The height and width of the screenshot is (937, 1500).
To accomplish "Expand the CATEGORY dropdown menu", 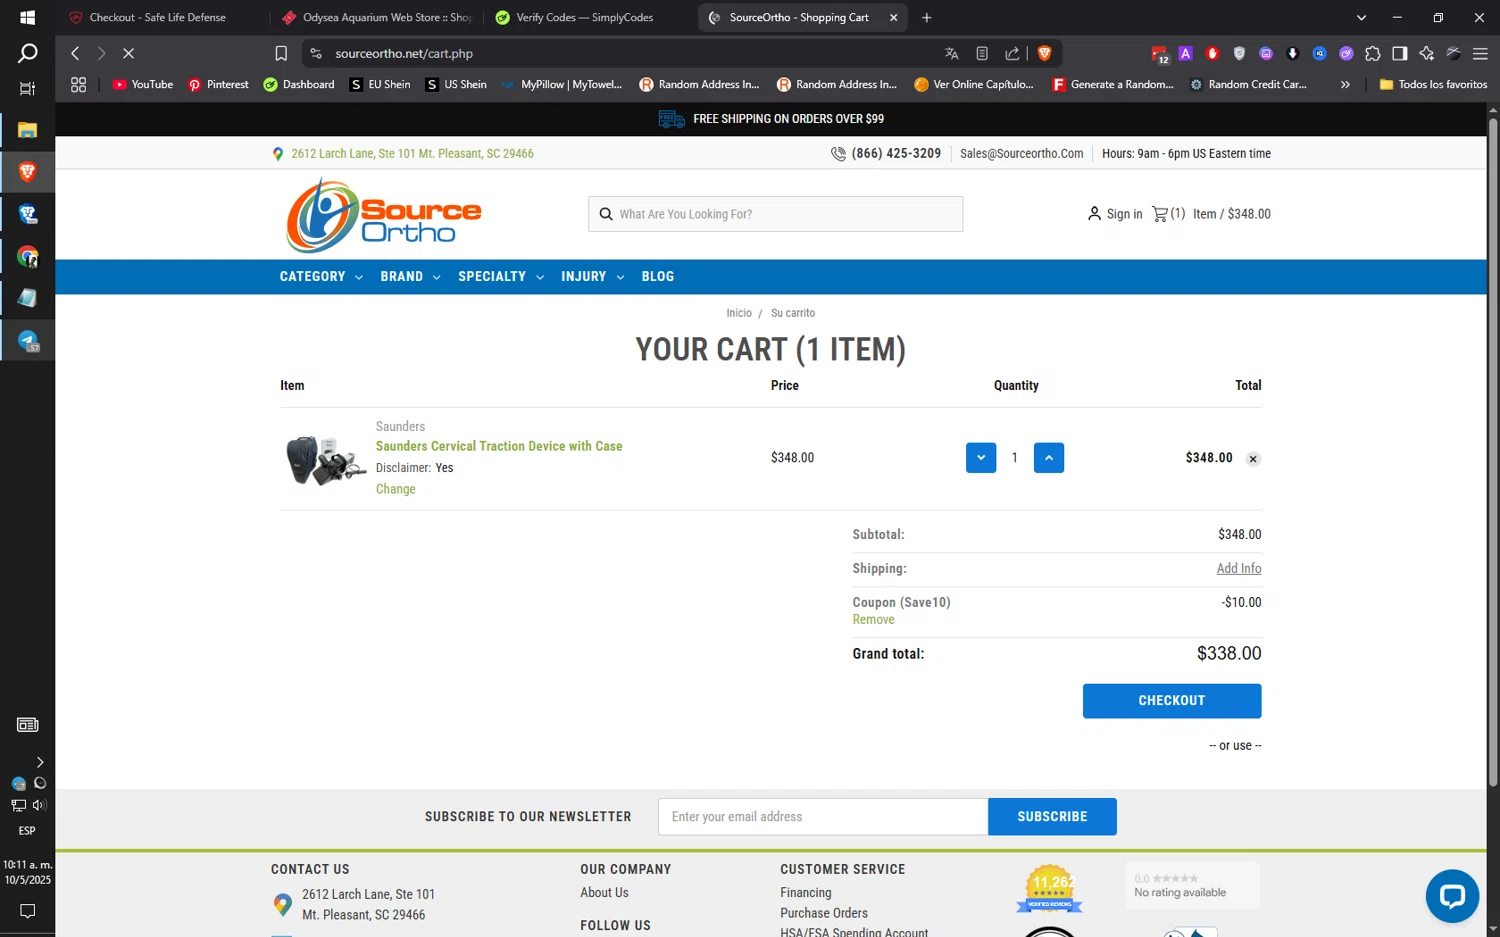I will 320,277.
